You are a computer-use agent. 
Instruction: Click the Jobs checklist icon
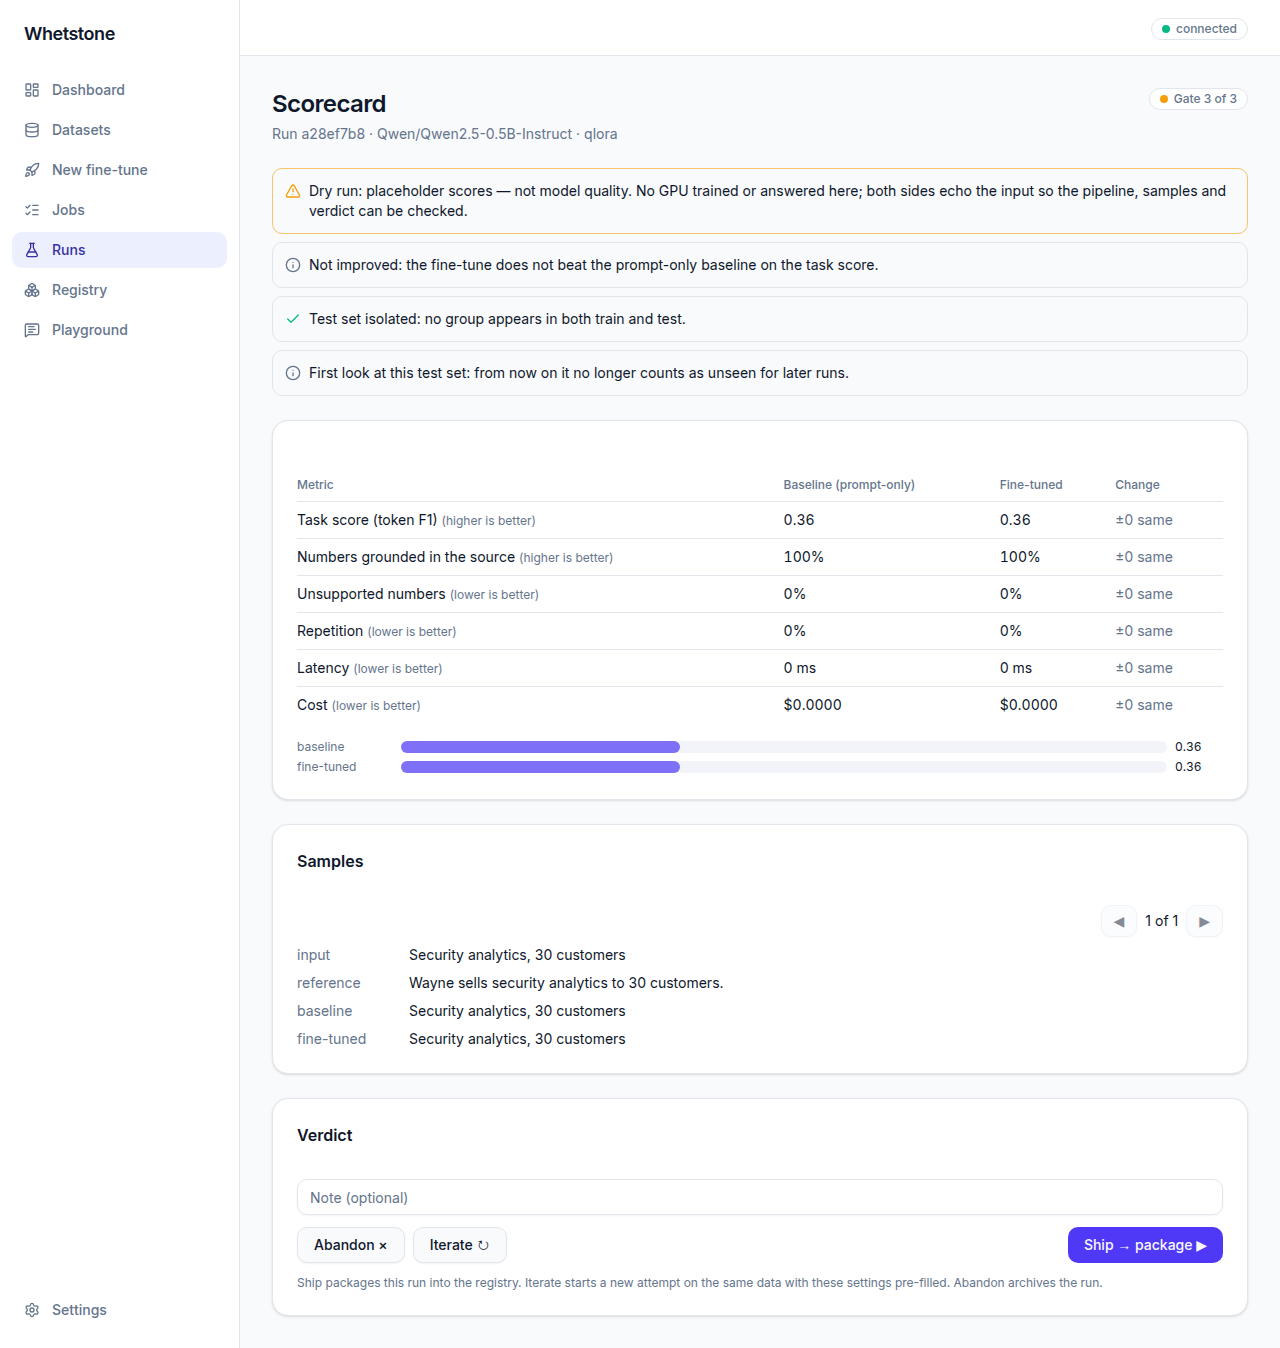(32, 210)
